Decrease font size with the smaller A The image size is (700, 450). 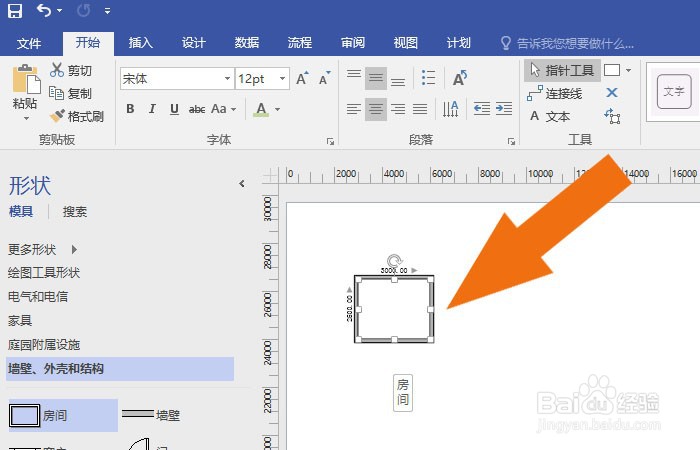click(x=325, y=79)
